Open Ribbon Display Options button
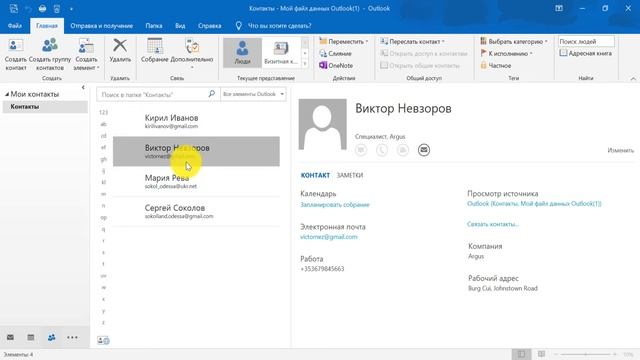The image size is (640, 360). (x=559, y=8)
